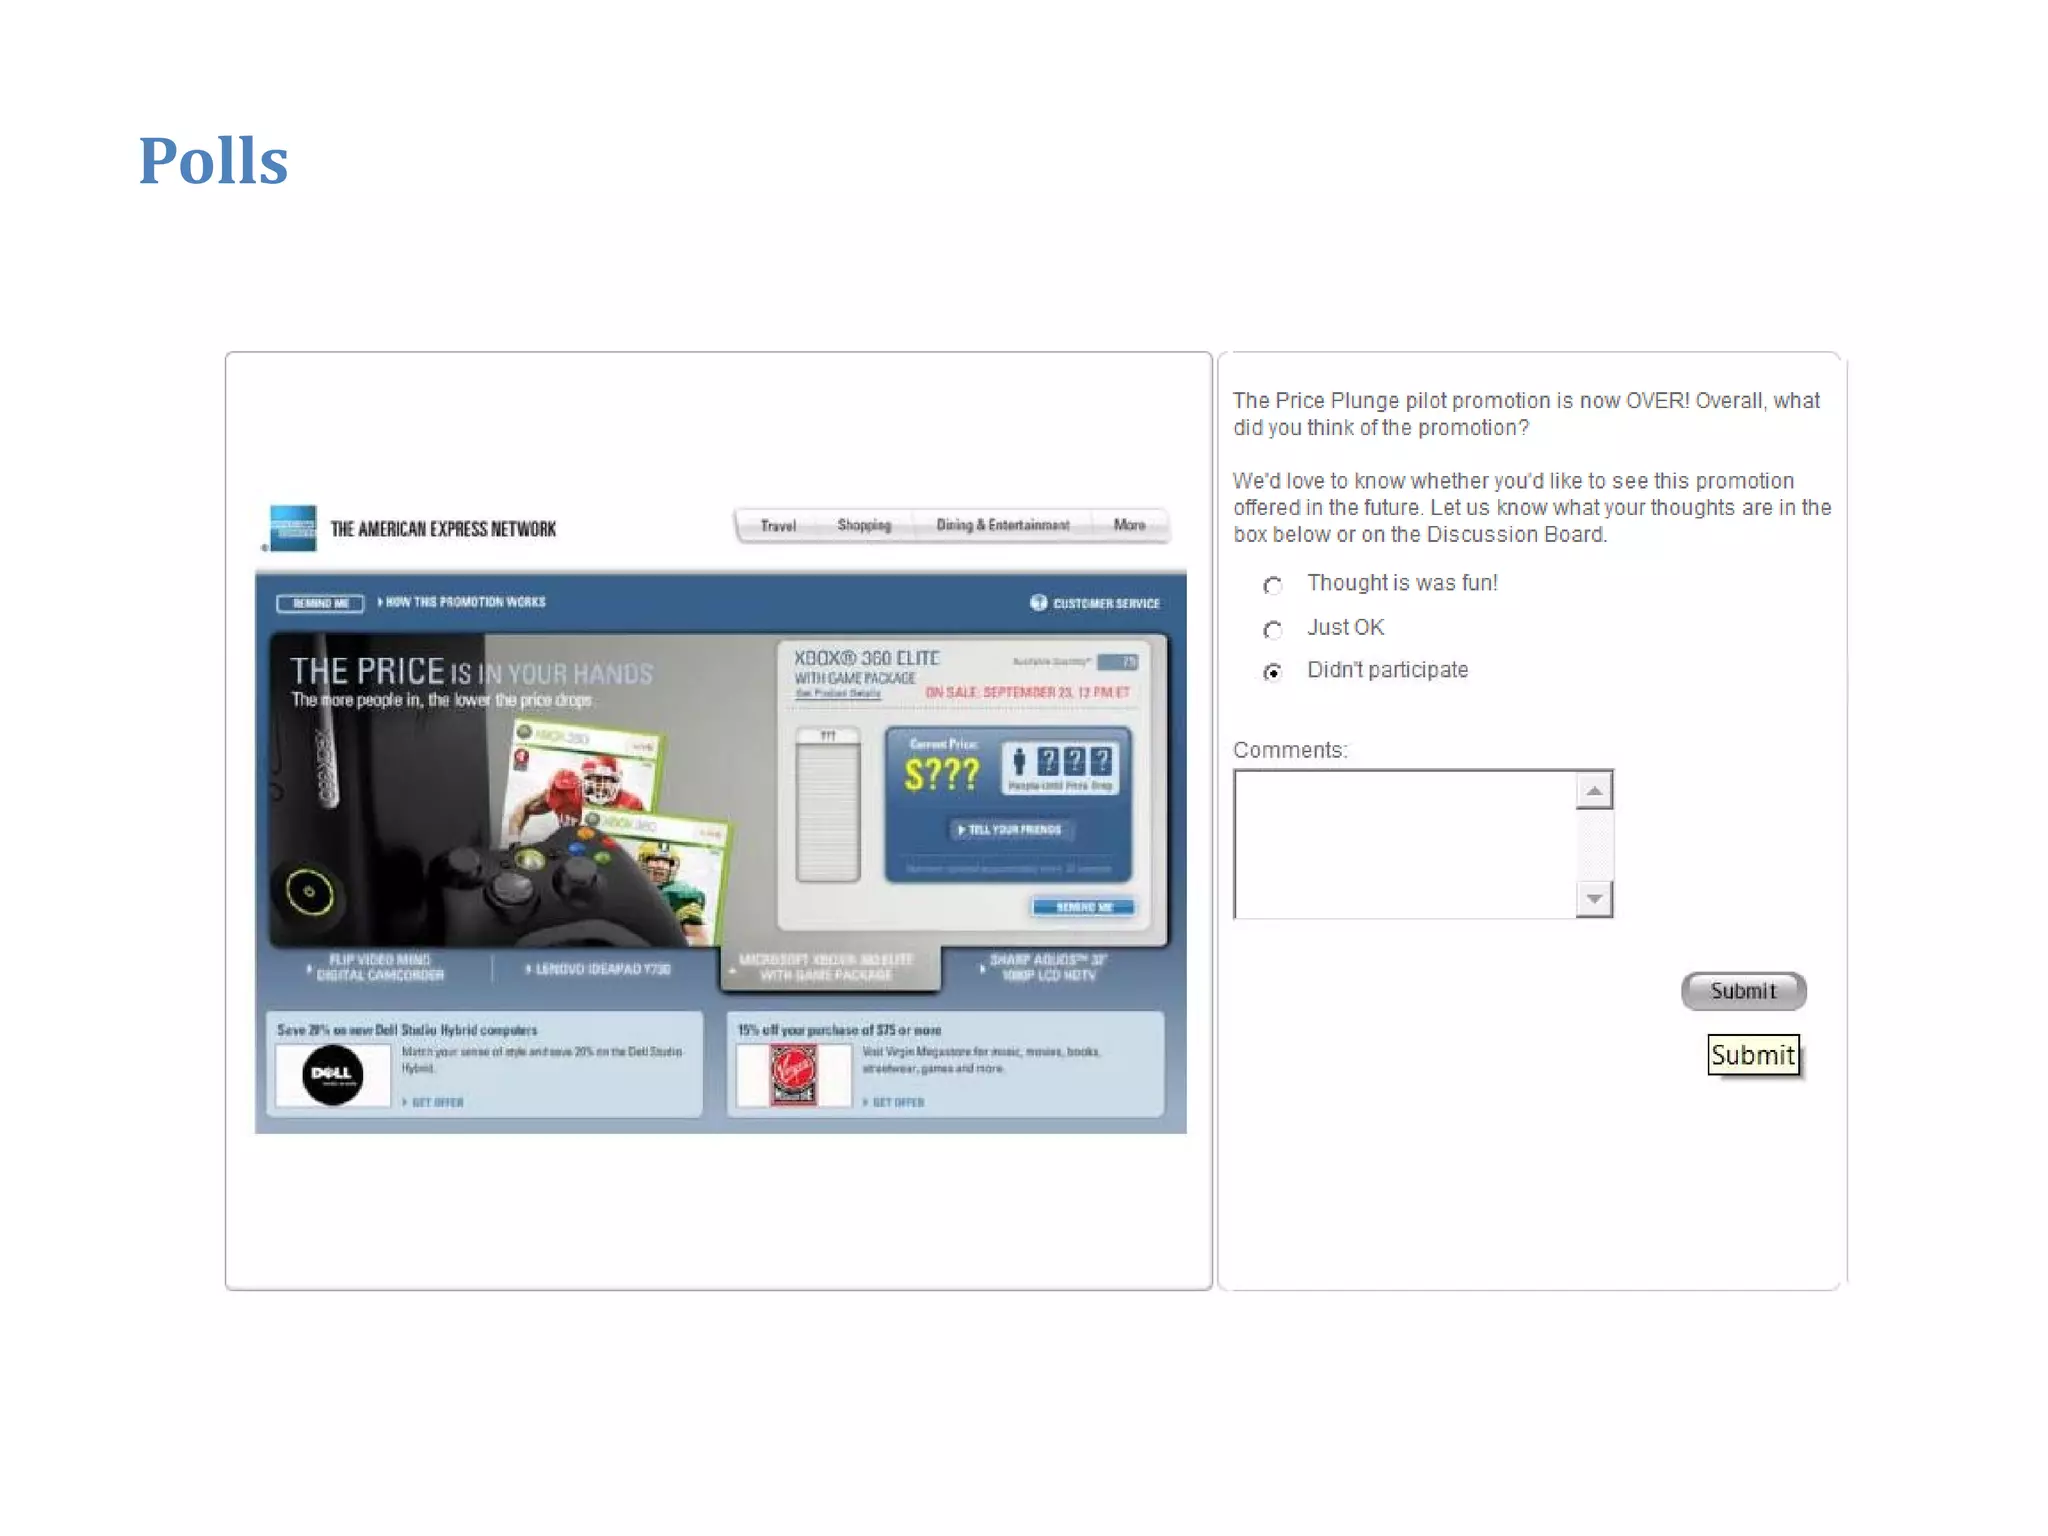Open the Travel tab
2048x1536 pixels.
point(778,525)
